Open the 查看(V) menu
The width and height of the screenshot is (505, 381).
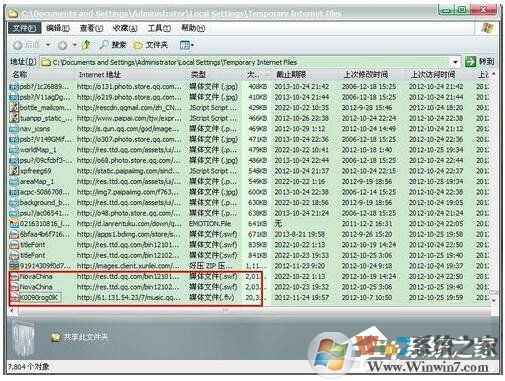click(91, 28)
